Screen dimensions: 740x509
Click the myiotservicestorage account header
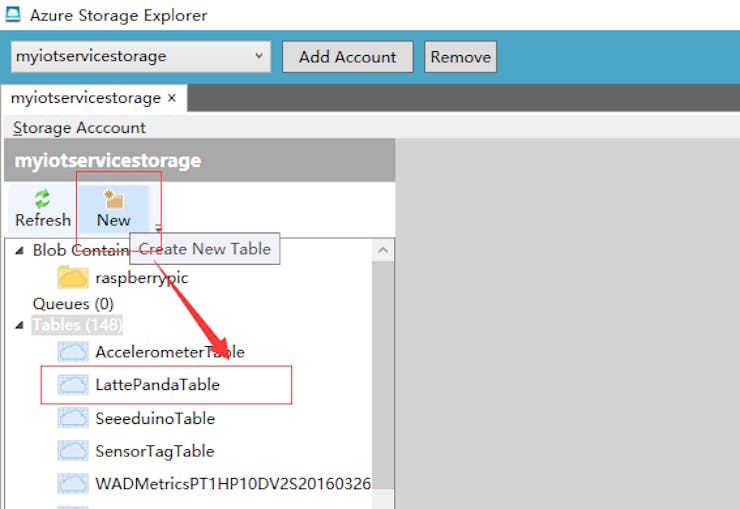tap(200, 160)
